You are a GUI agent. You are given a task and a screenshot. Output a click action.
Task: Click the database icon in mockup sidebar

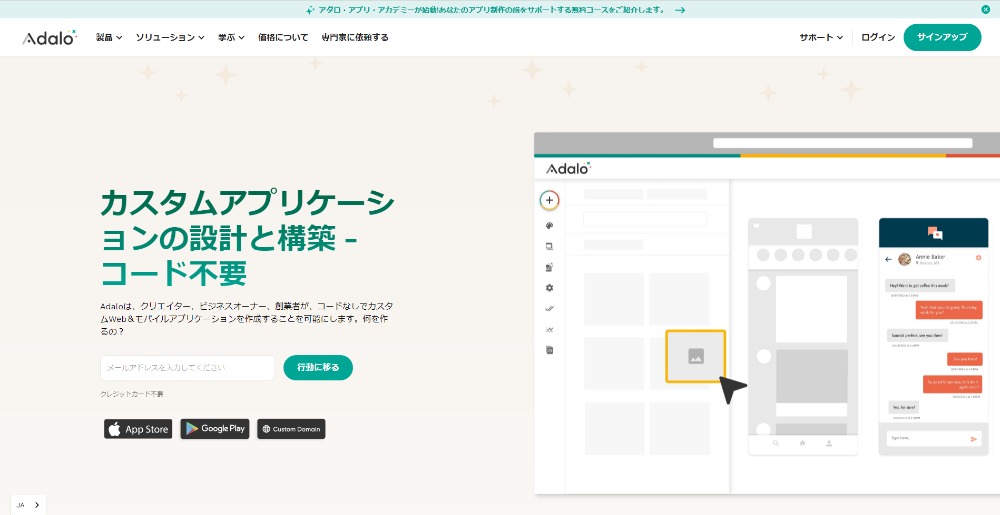pyautogui.click(x=550, y=267)
